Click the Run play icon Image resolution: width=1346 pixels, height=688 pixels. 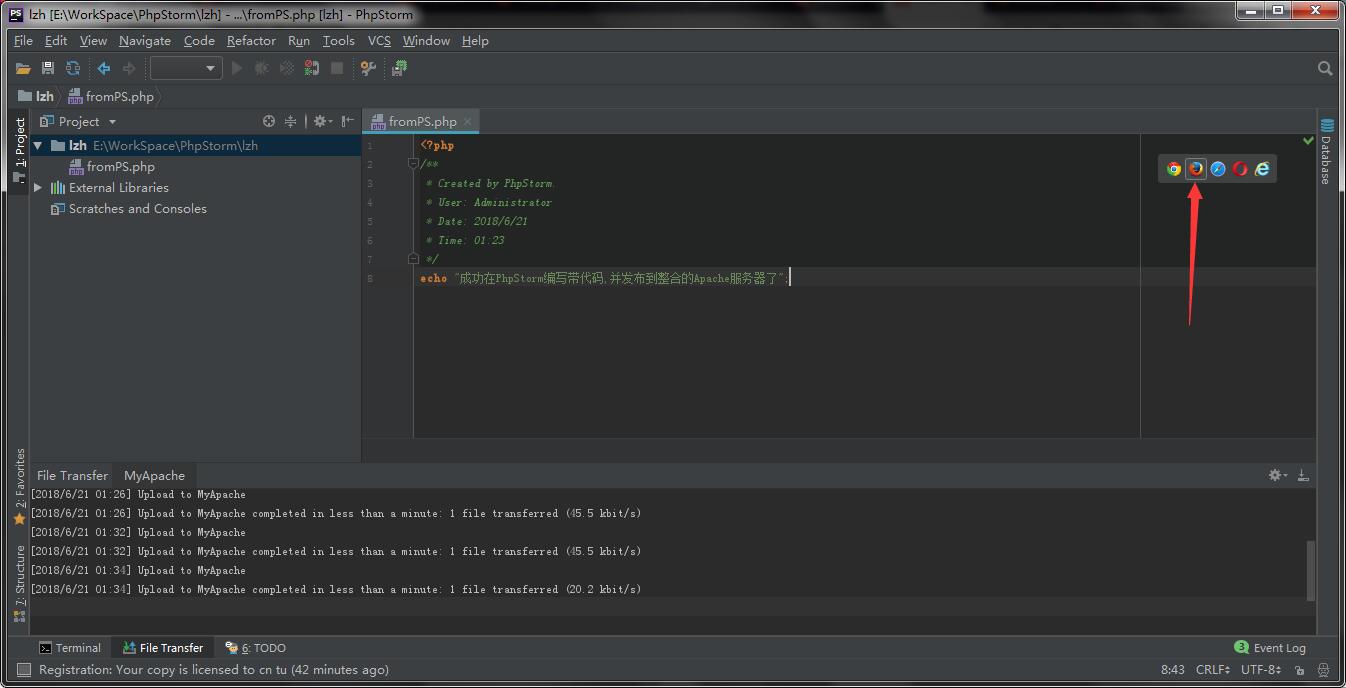pyautogui.click(x=237, y=68)
